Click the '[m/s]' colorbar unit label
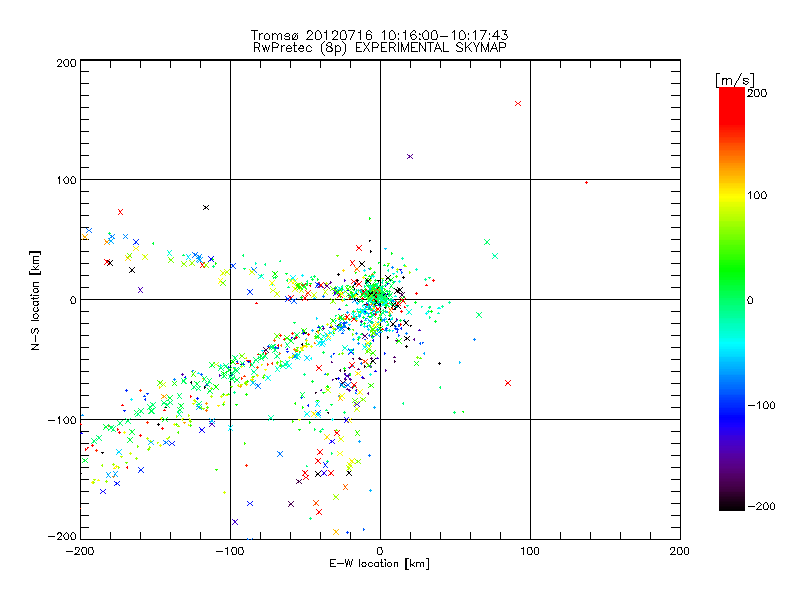The width and height of the screenshot is (800, 600). pyautogui.click(x=735, y=80)
